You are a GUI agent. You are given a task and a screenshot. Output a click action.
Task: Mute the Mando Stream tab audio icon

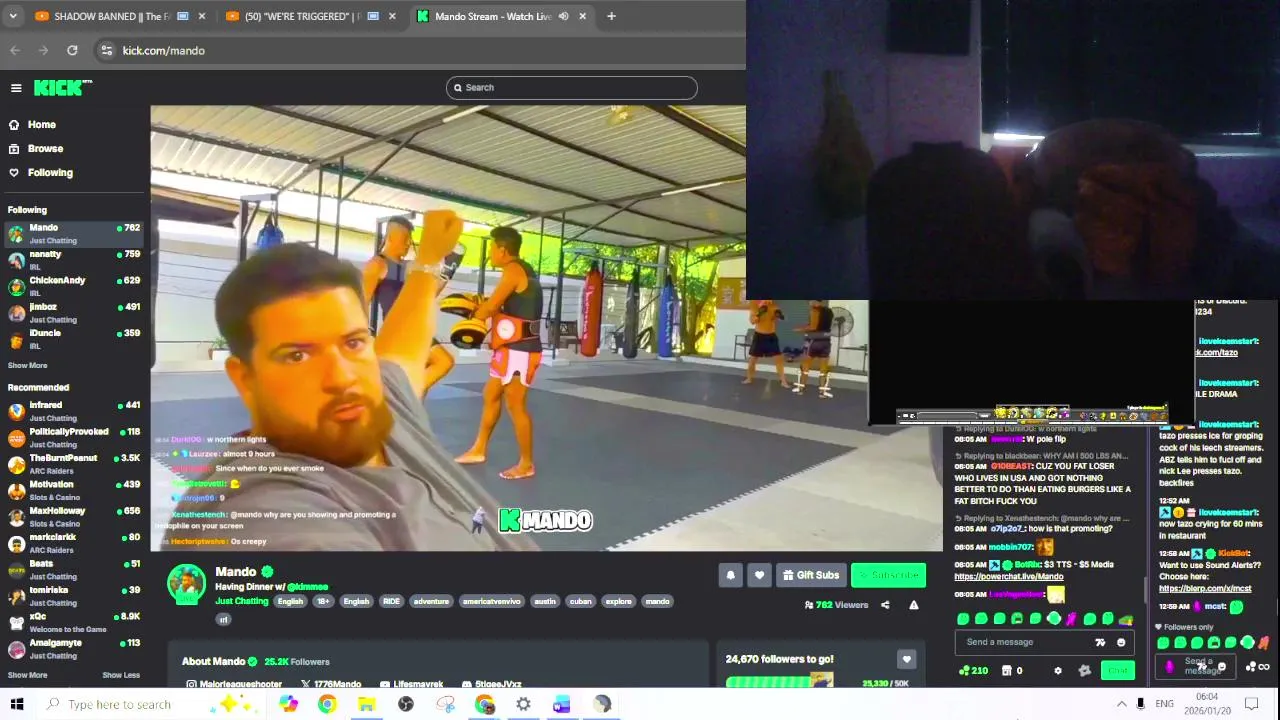click(563, 16)
